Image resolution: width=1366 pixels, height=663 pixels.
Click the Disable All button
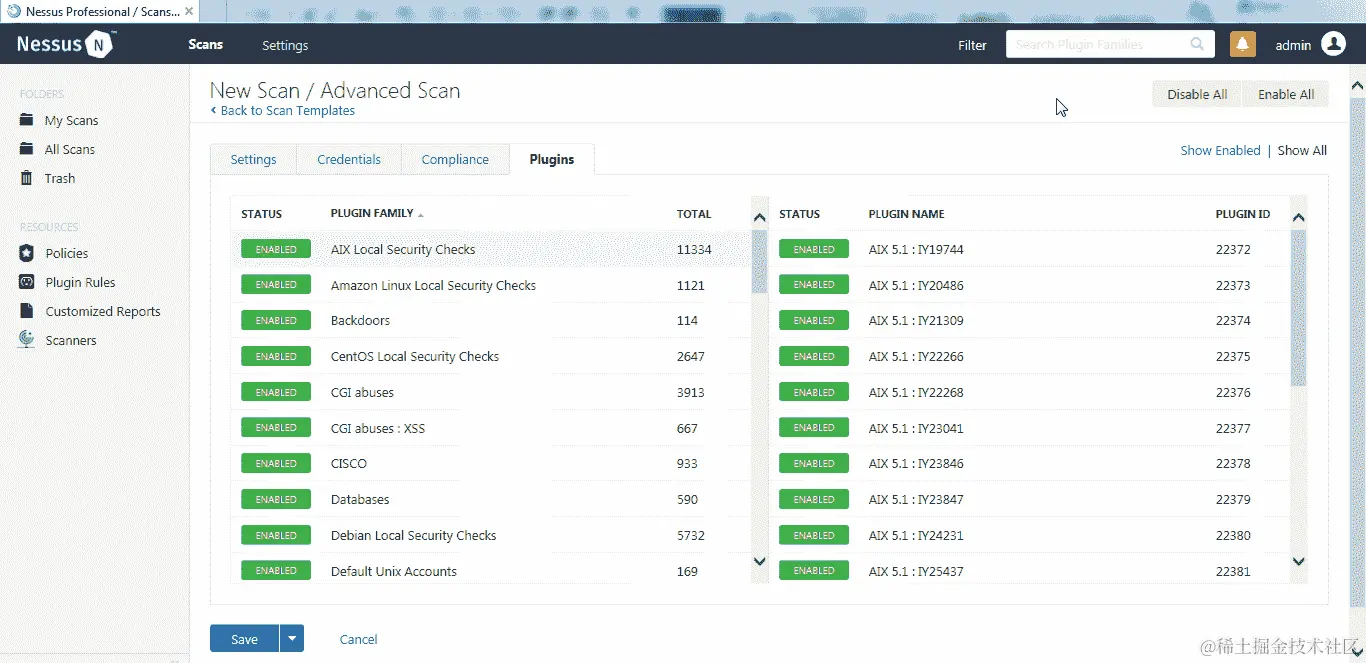coord(1197,94)
